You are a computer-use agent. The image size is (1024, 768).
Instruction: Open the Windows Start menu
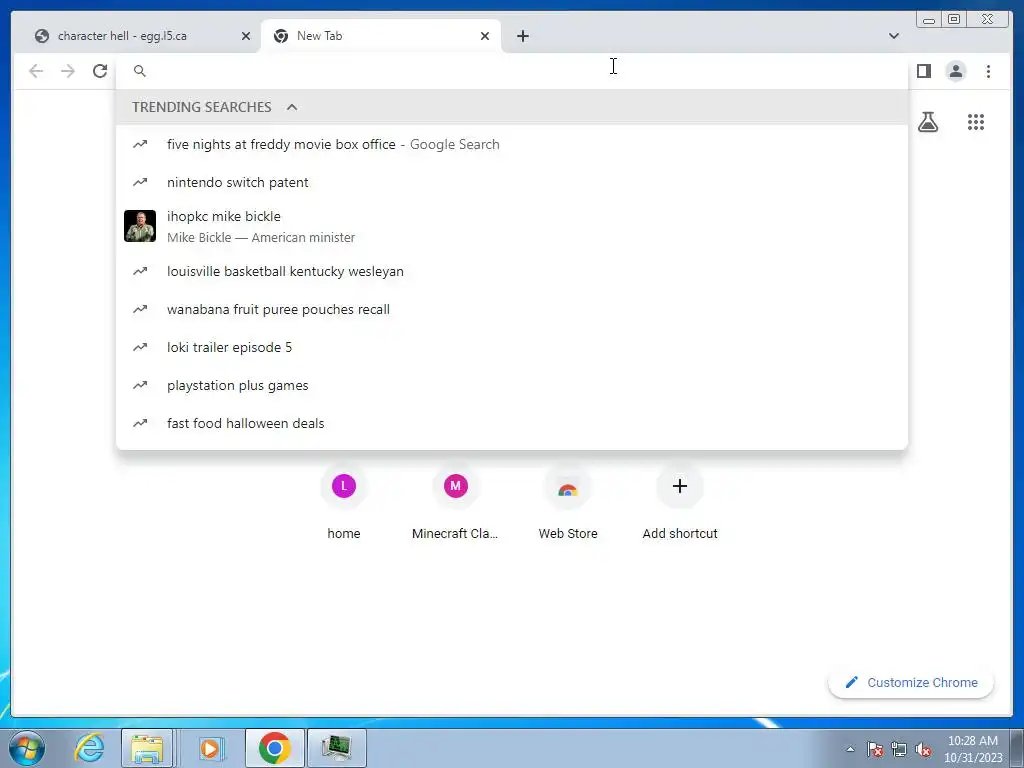click(x=27, y=748)
